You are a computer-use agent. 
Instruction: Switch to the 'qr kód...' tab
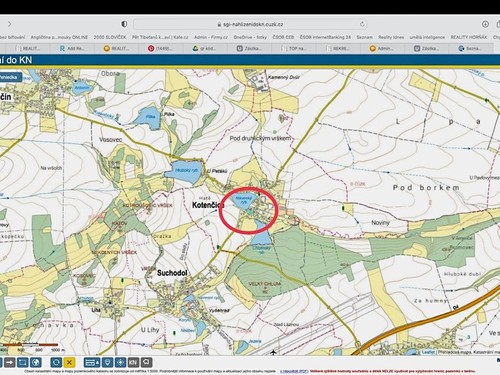pos(204,48)
